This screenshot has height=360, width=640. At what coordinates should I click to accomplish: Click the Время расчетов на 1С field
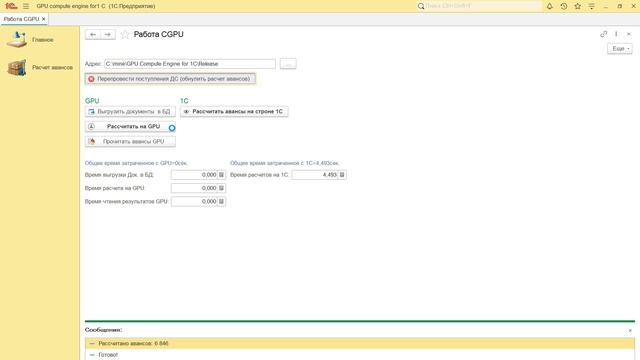point(315,175)
